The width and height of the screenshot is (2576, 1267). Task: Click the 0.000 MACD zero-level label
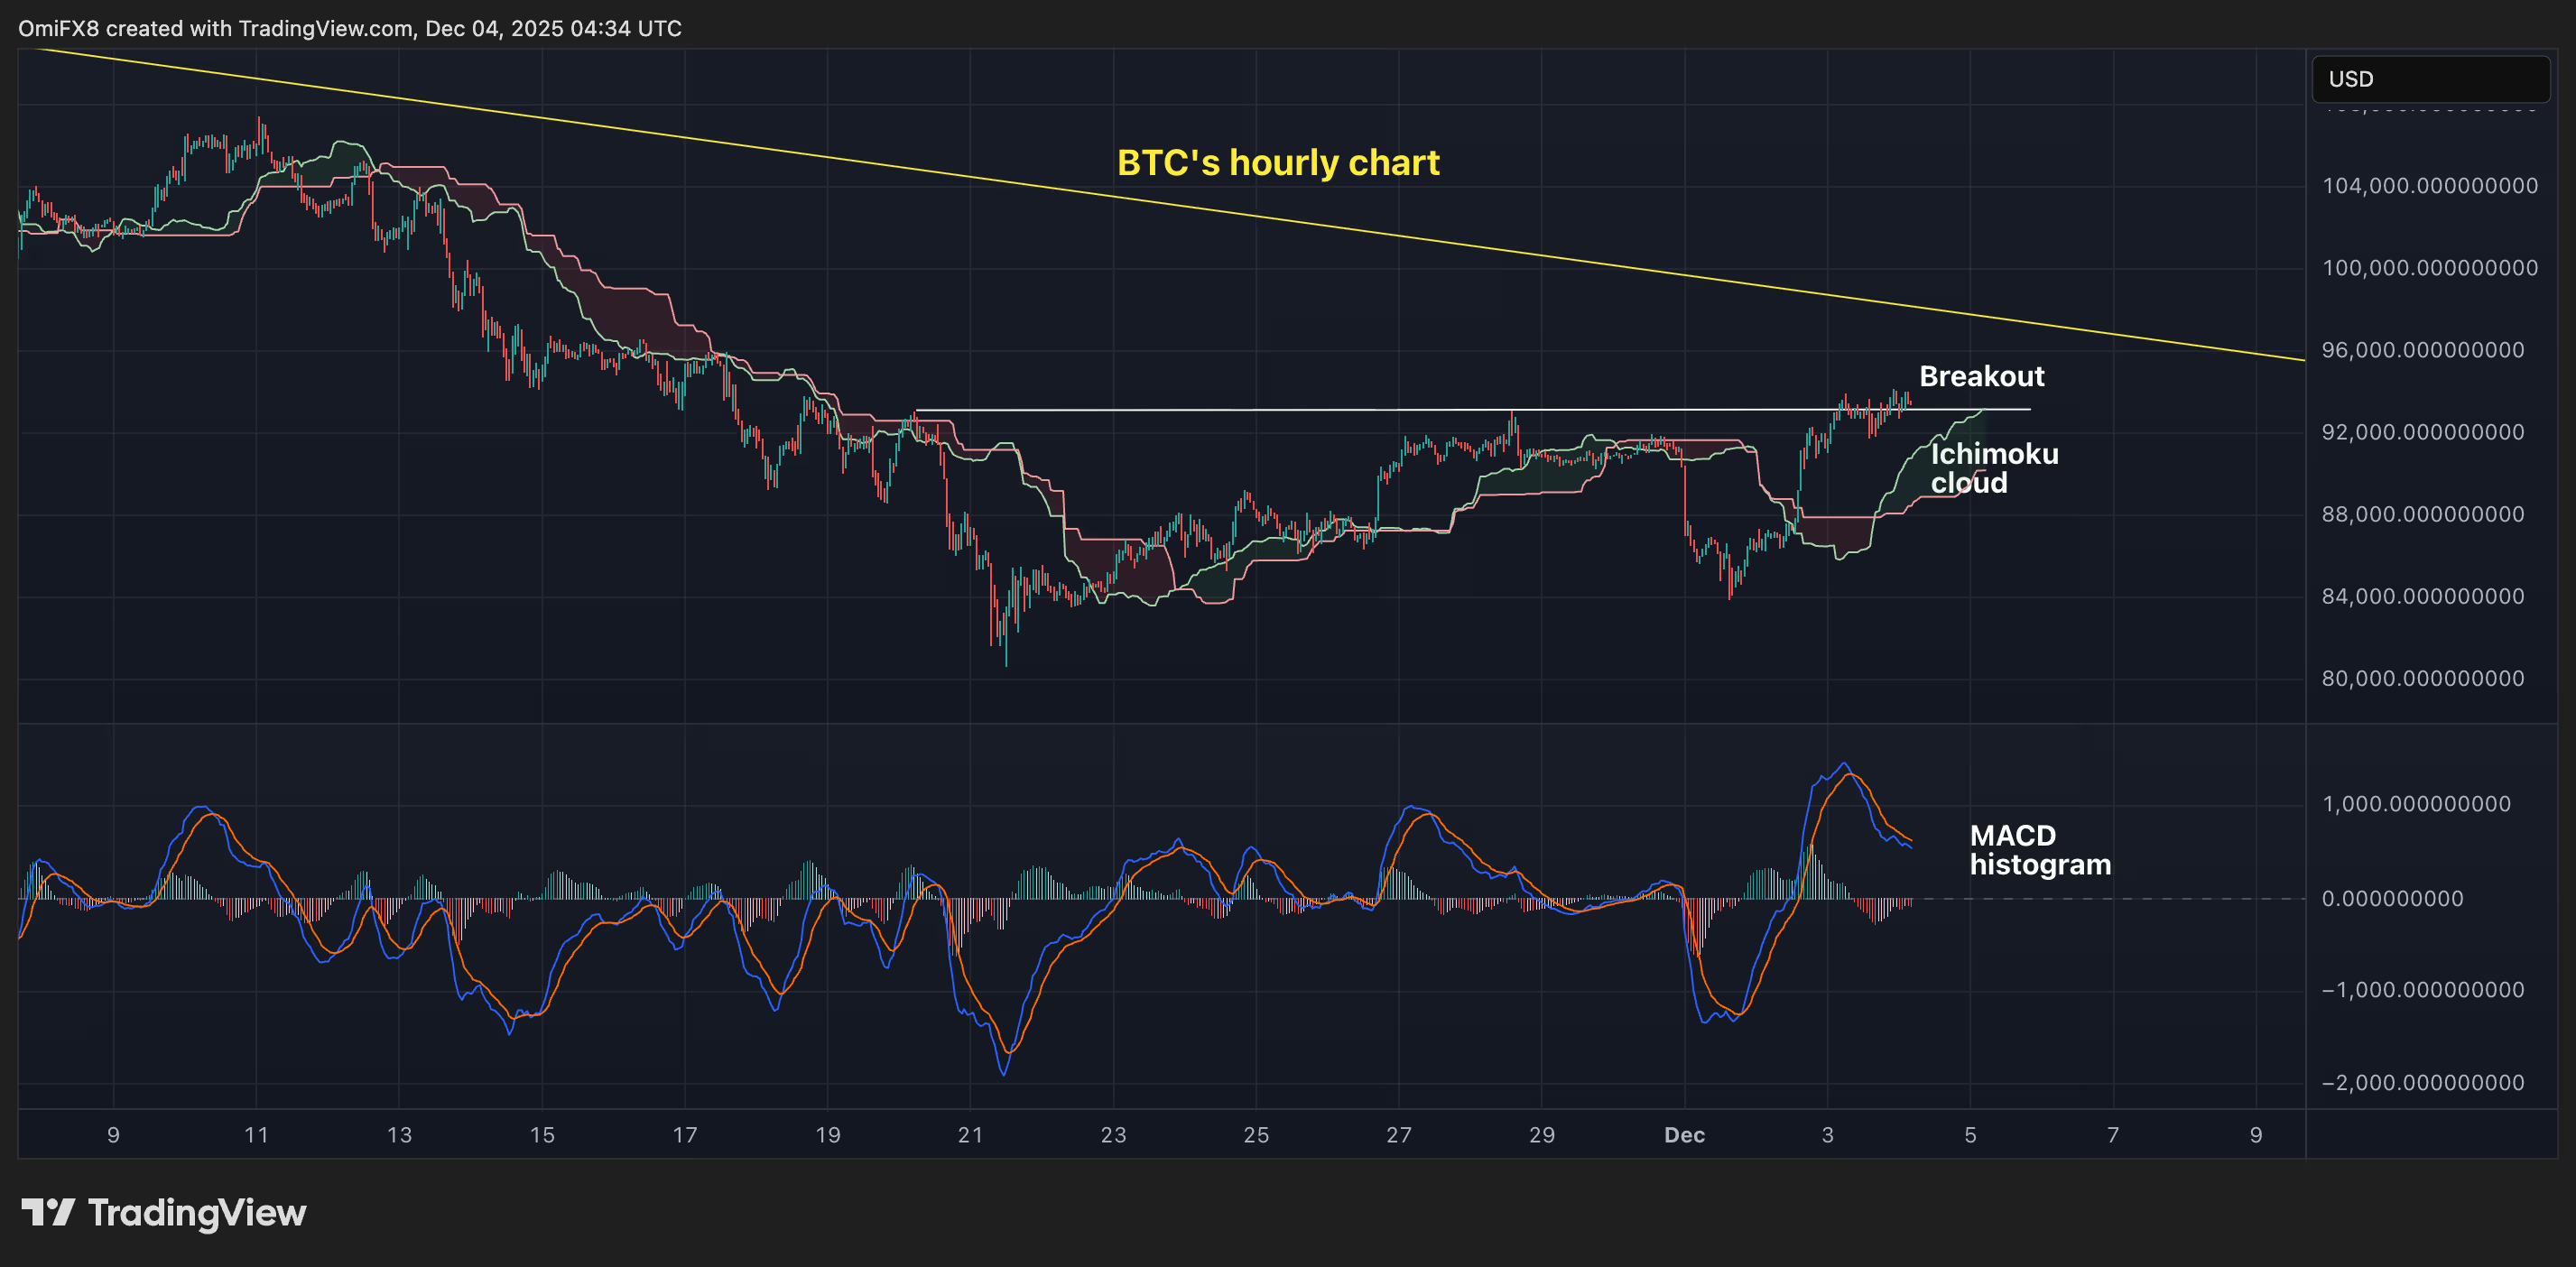(2391, 898)
